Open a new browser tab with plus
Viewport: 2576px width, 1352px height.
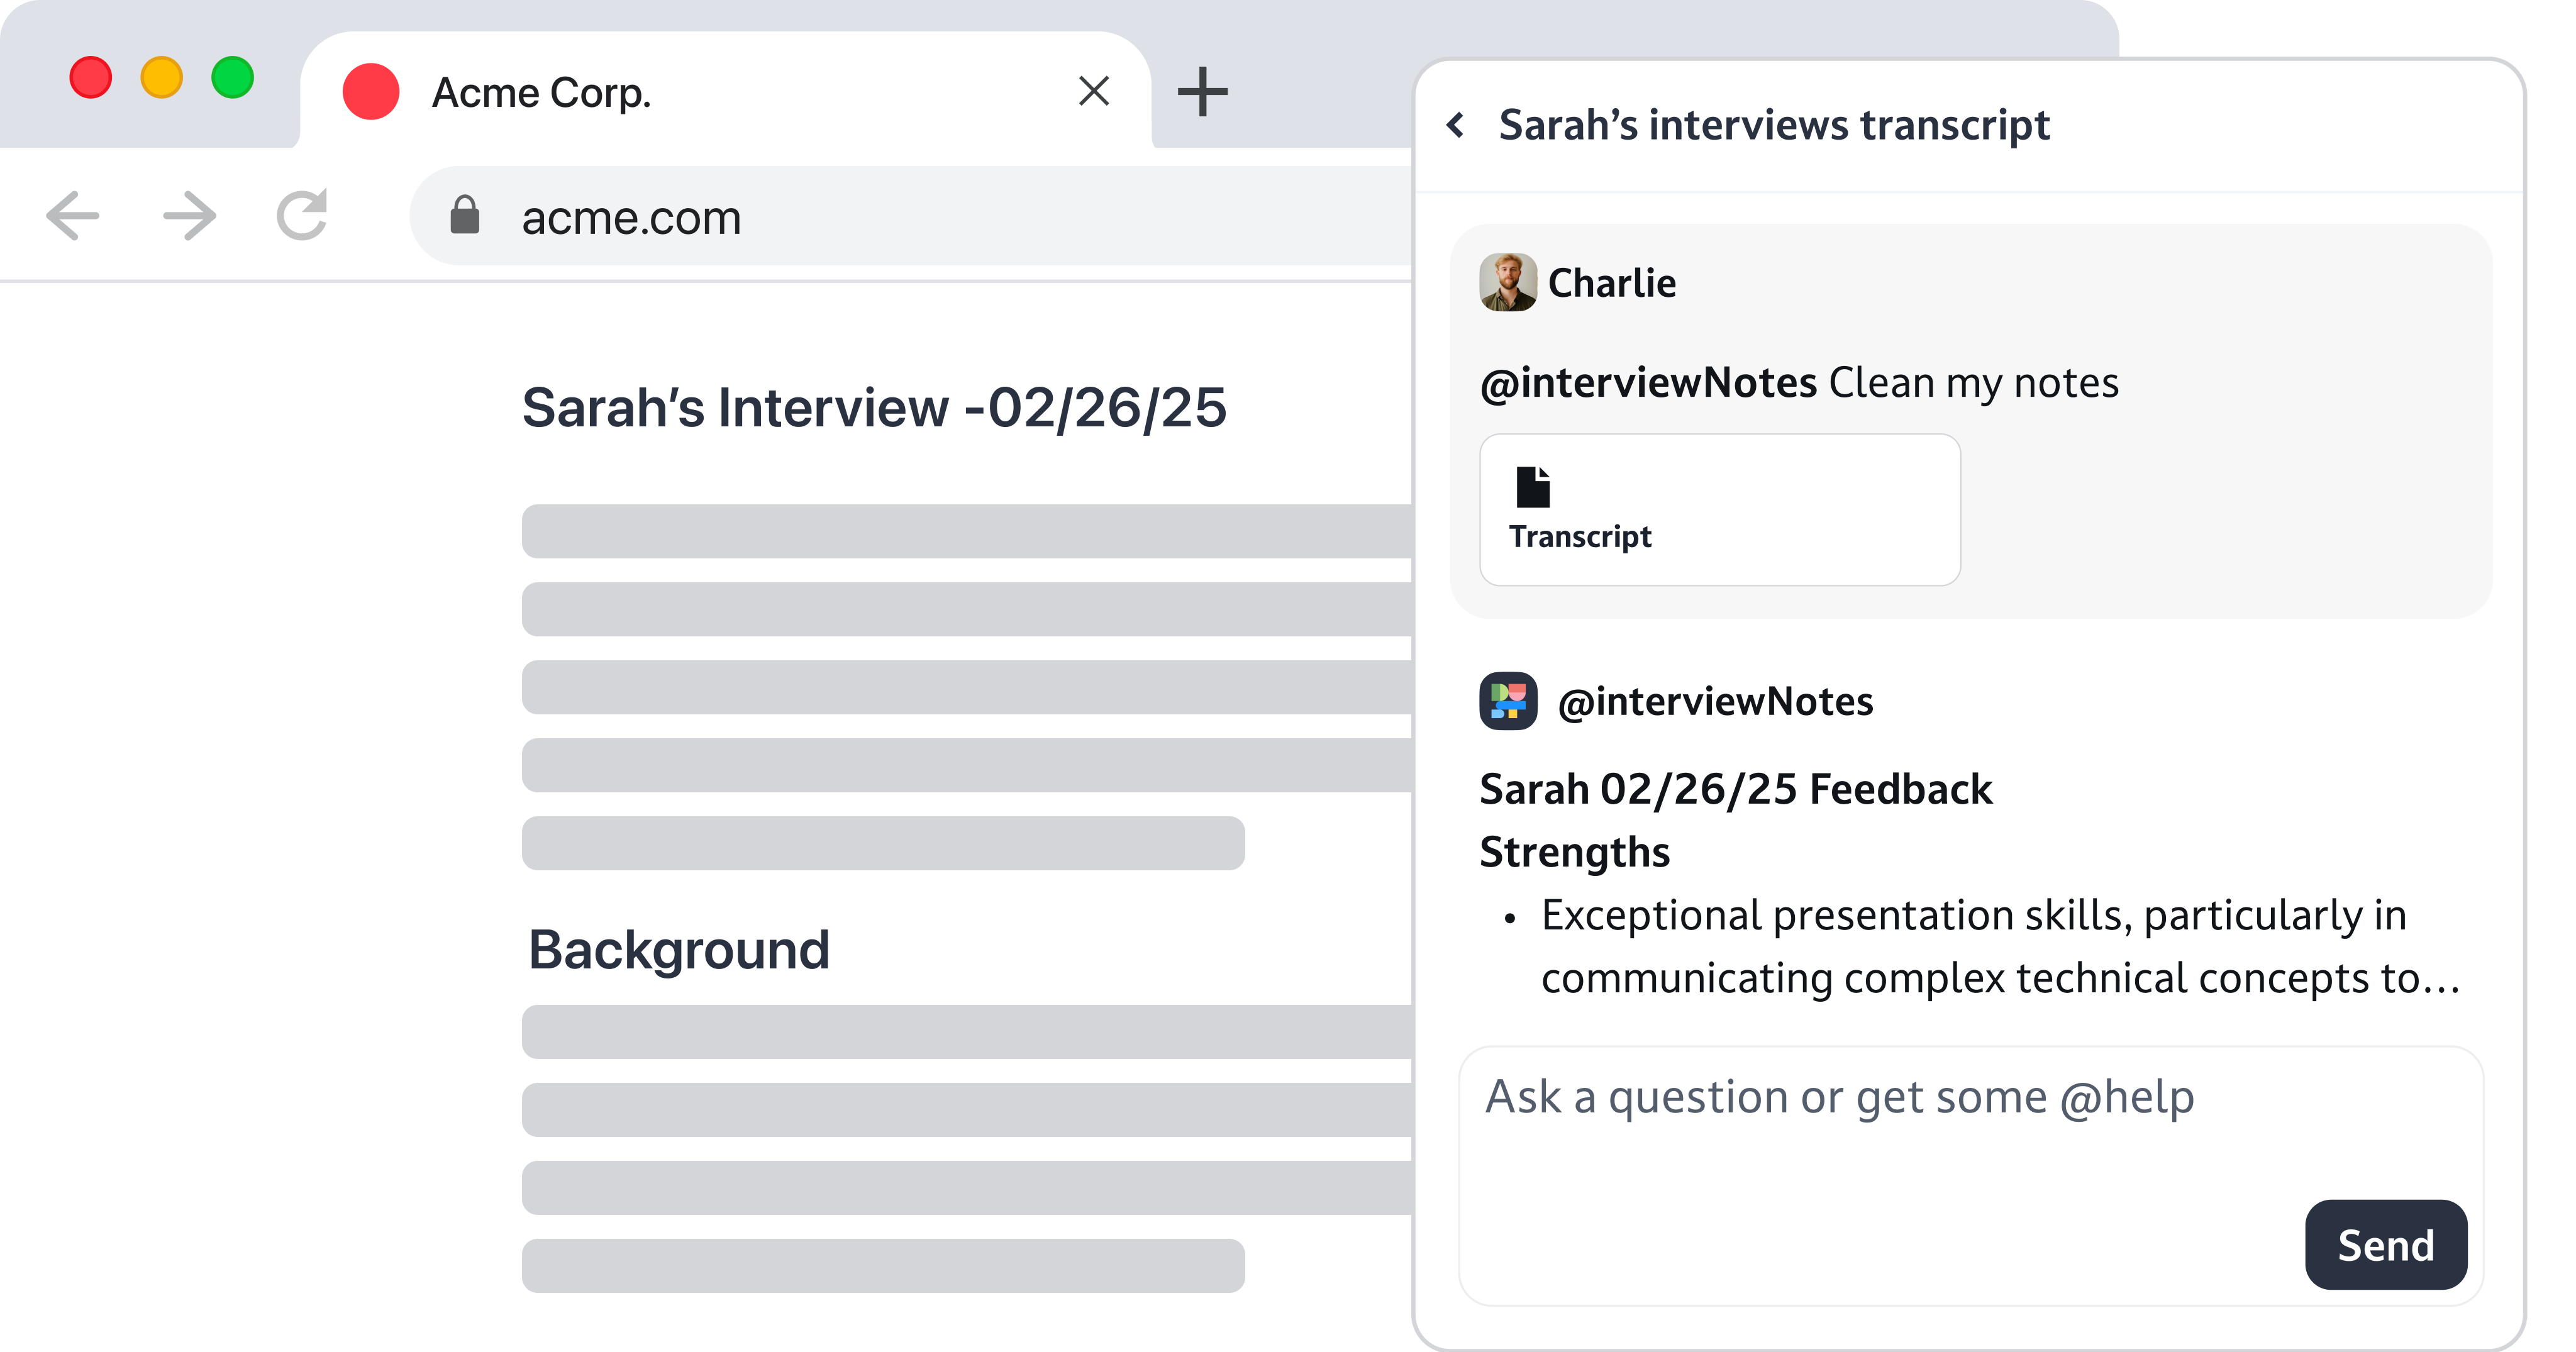1201,92
